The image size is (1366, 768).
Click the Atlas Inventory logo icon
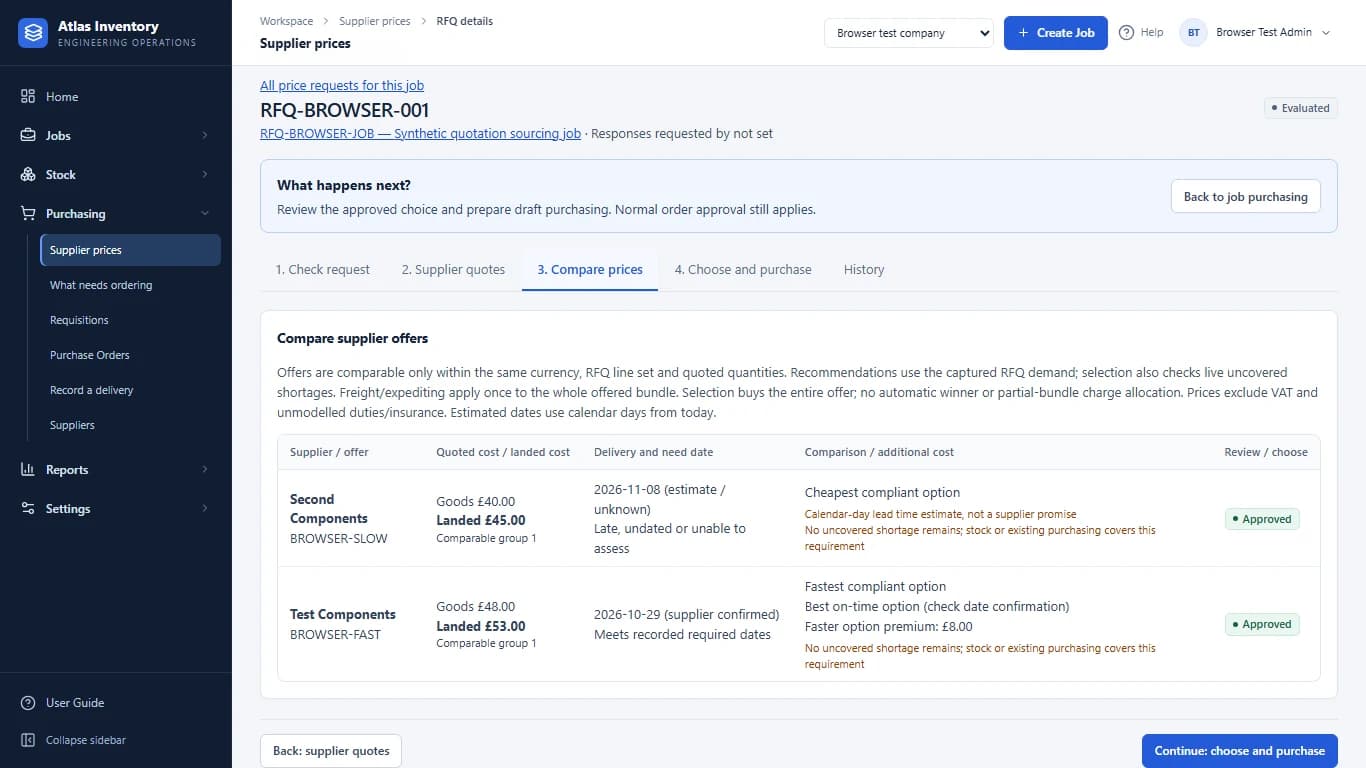[x=34, y=33]
